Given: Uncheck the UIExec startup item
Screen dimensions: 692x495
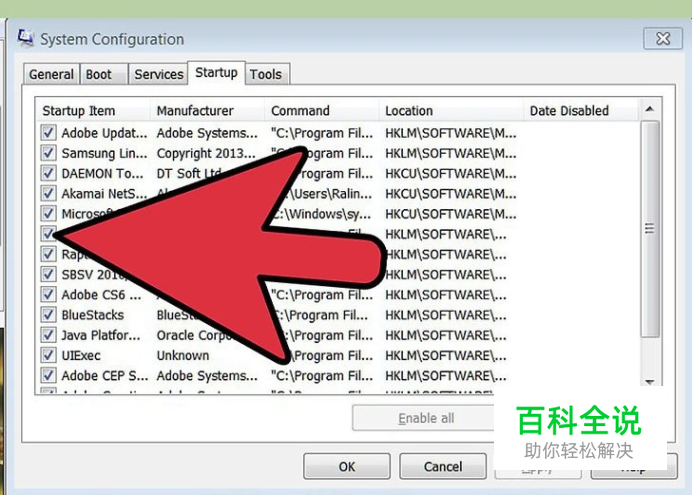Looking at the screenshot, I should pos(48,355).
